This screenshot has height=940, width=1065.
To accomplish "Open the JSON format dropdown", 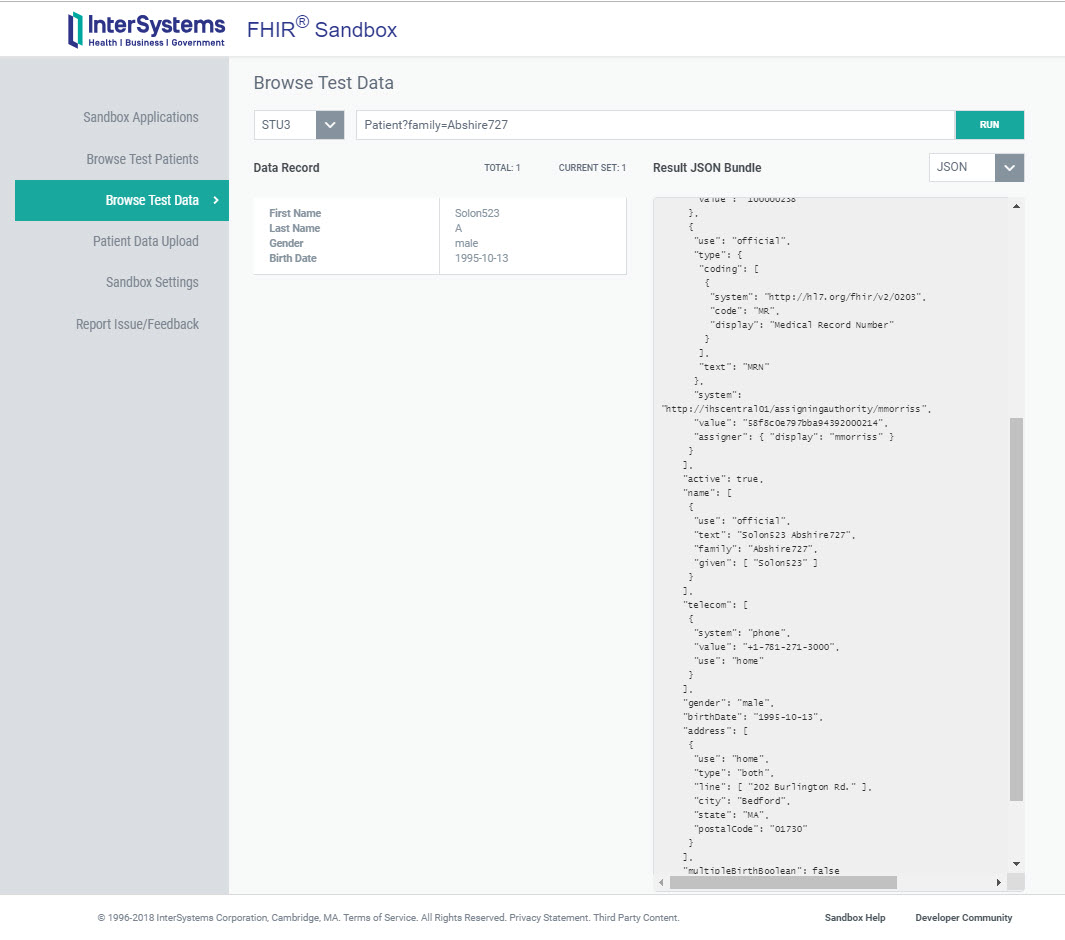I will pyautogui.click(x=976, y=168).
